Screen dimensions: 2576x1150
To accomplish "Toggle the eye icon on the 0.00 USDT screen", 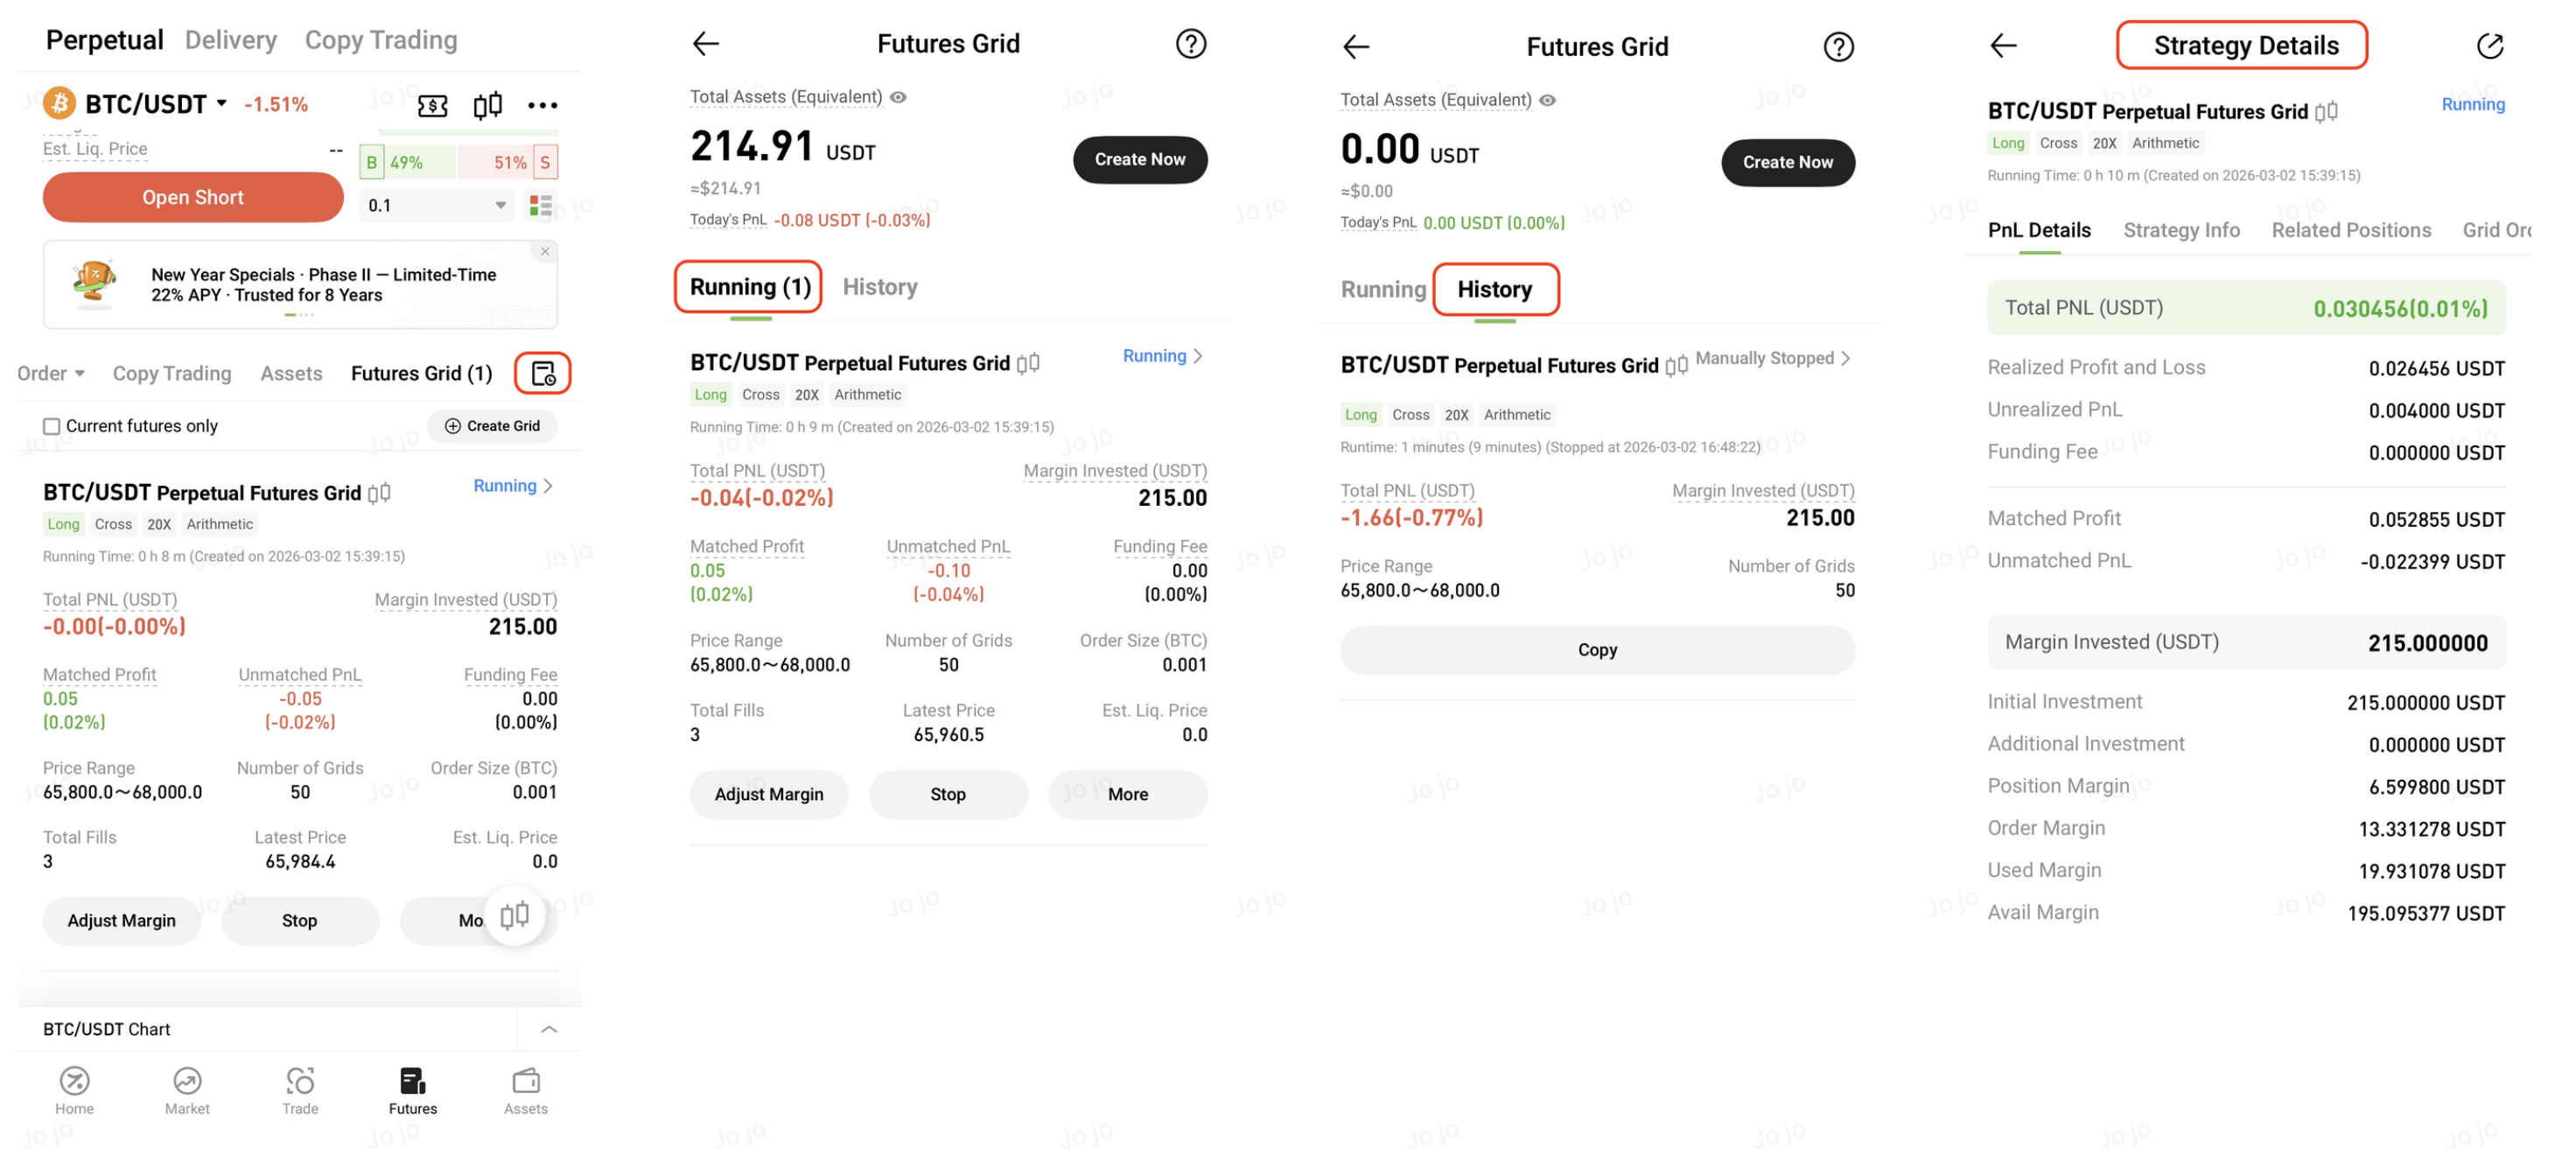I will (1548, 100).
